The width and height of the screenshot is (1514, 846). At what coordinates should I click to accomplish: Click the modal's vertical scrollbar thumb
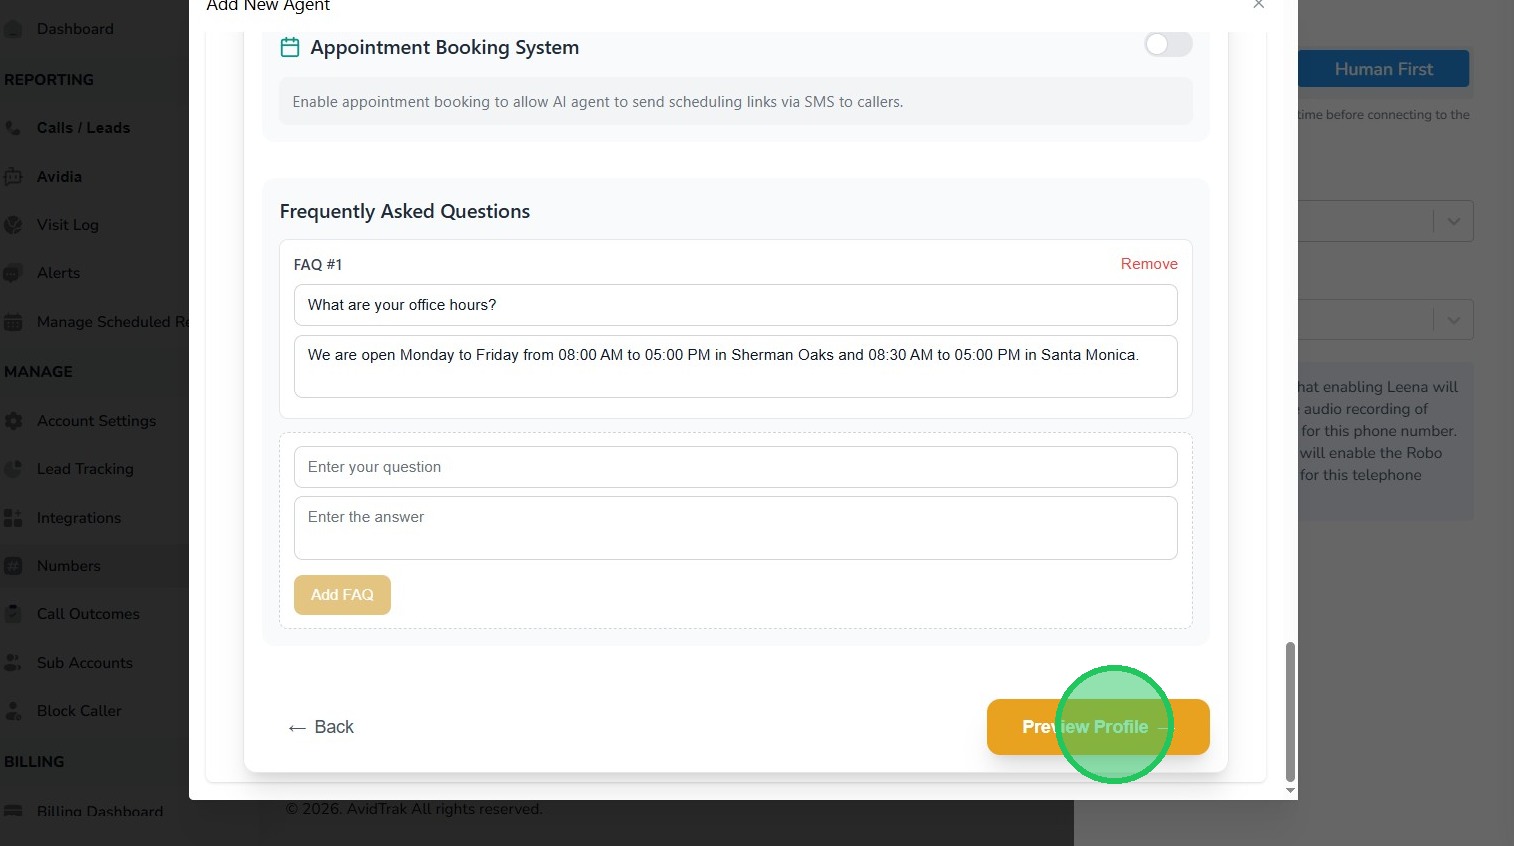1290,711
